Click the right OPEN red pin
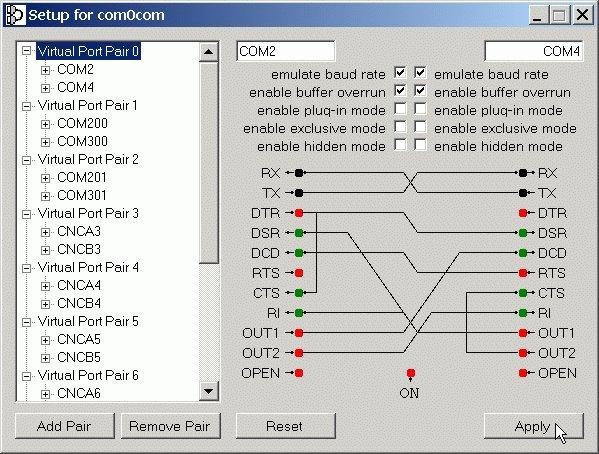 (x=523, y=373)
